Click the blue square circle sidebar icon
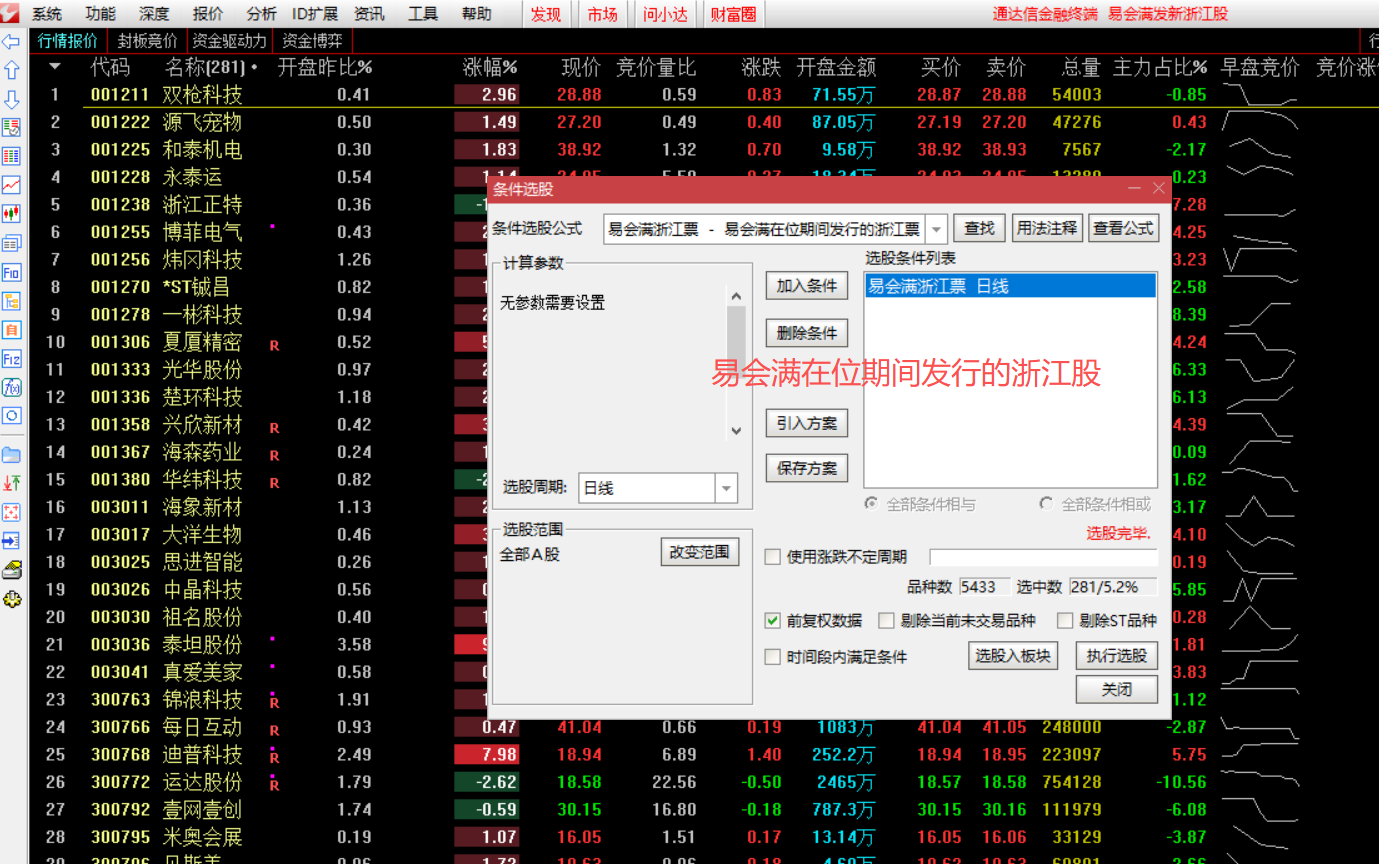Screen dimensions: 1379x864 click(11, 416)
